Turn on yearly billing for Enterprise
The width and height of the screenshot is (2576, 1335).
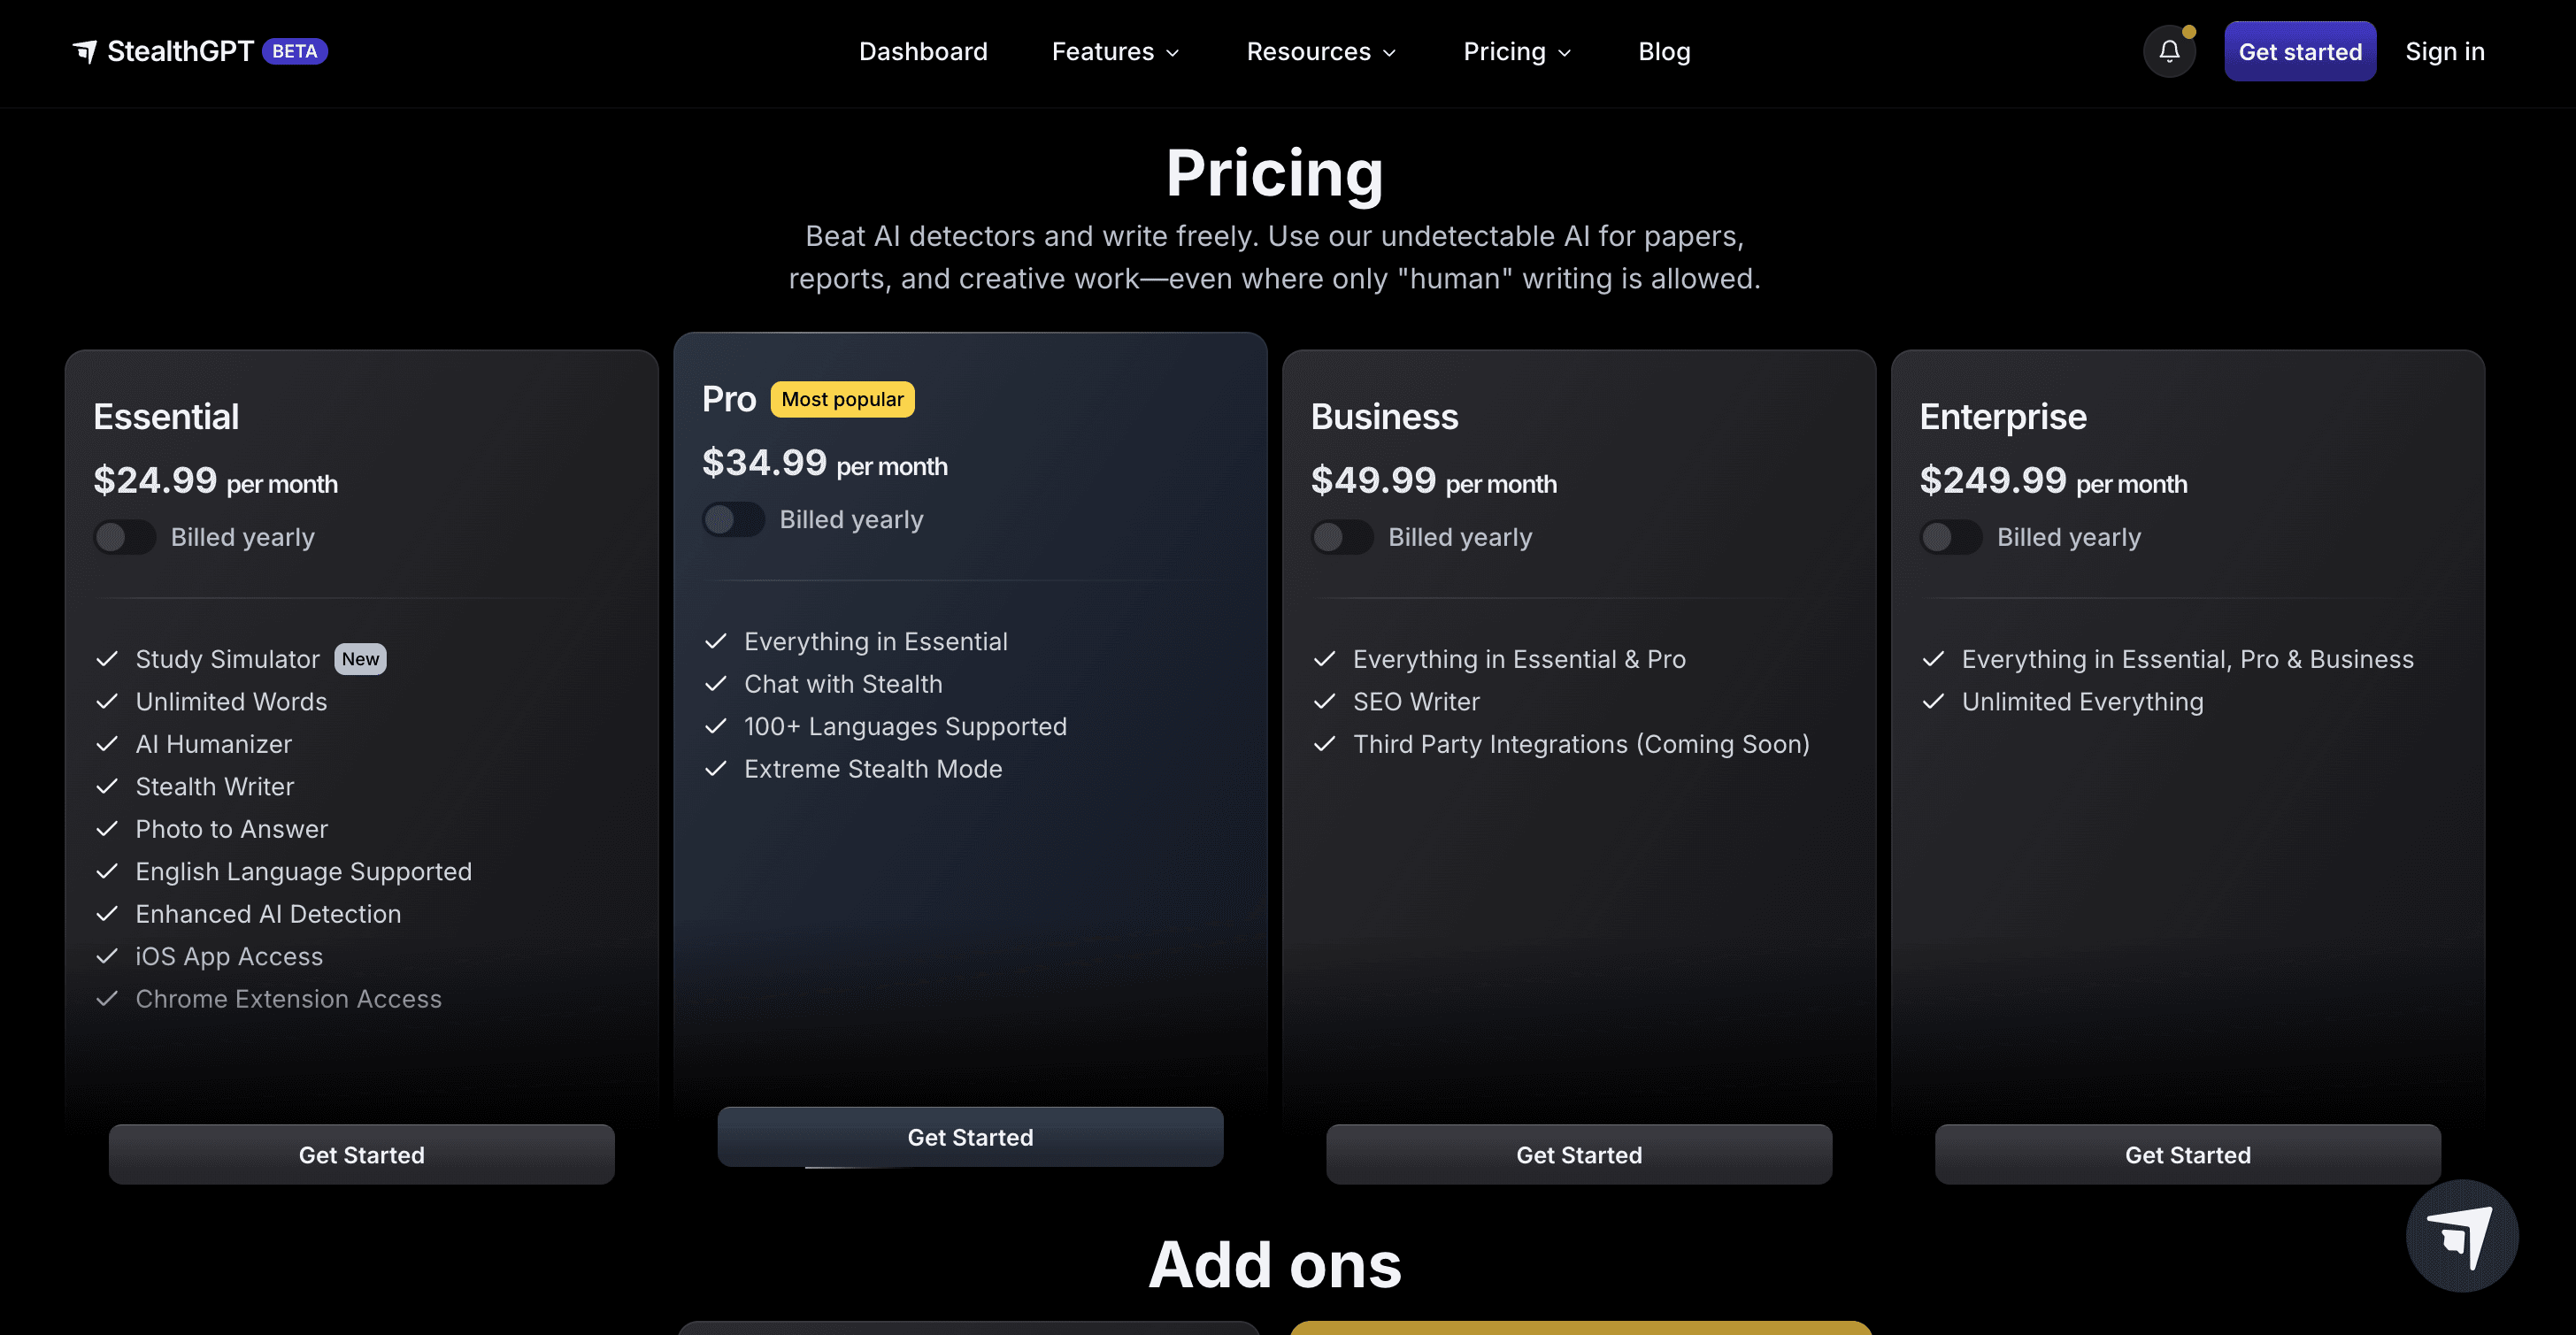(1951, 537)
